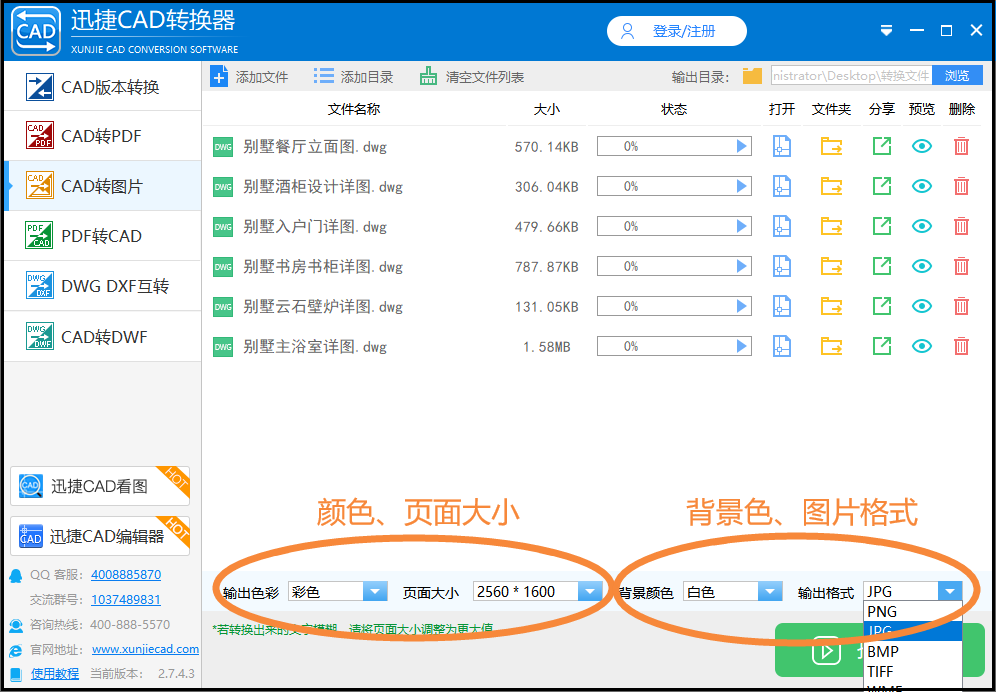Expand the 背景颜色 白色 dropdown
The image size is (996, 692).
coord(770,592)
